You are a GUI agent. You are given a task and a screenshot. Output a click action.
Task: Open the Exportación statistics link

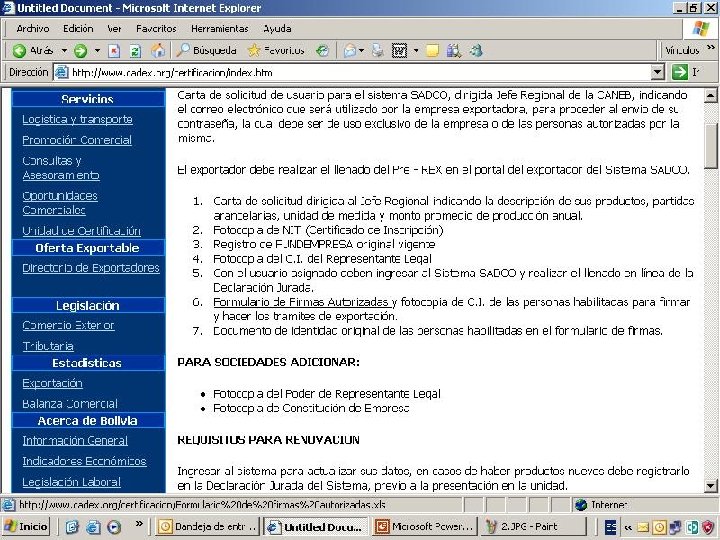click(52, 383)
